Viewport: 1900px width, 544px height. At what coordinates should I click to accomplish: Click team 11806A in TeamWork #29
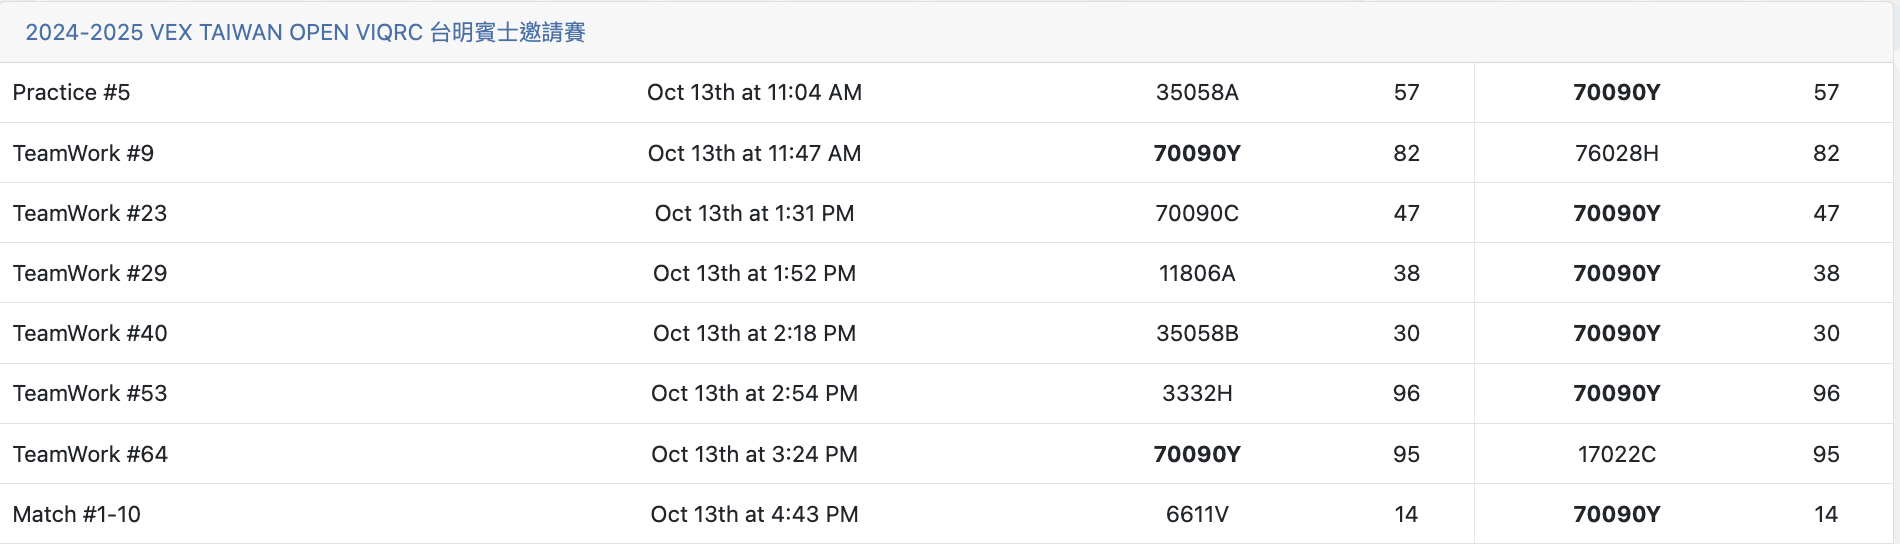coord(1197,273)
